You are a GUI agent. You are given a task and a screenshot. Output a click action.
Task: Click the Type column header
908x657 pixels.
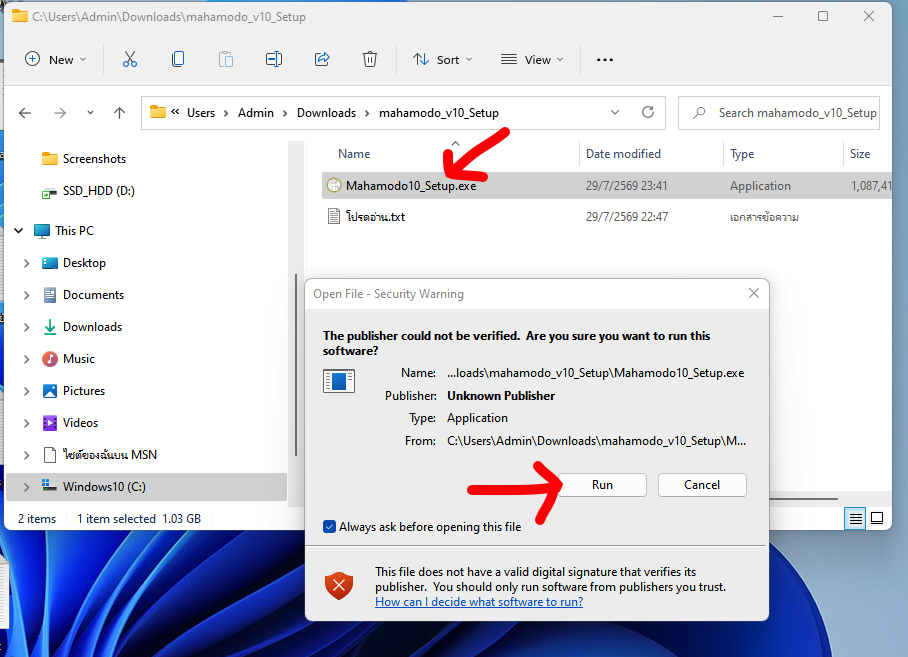(x=742, y=153)
